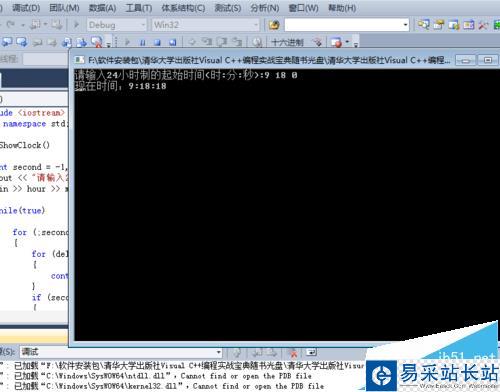
Task: Click the green start debugging arrow
Action: tap(76, 25)
